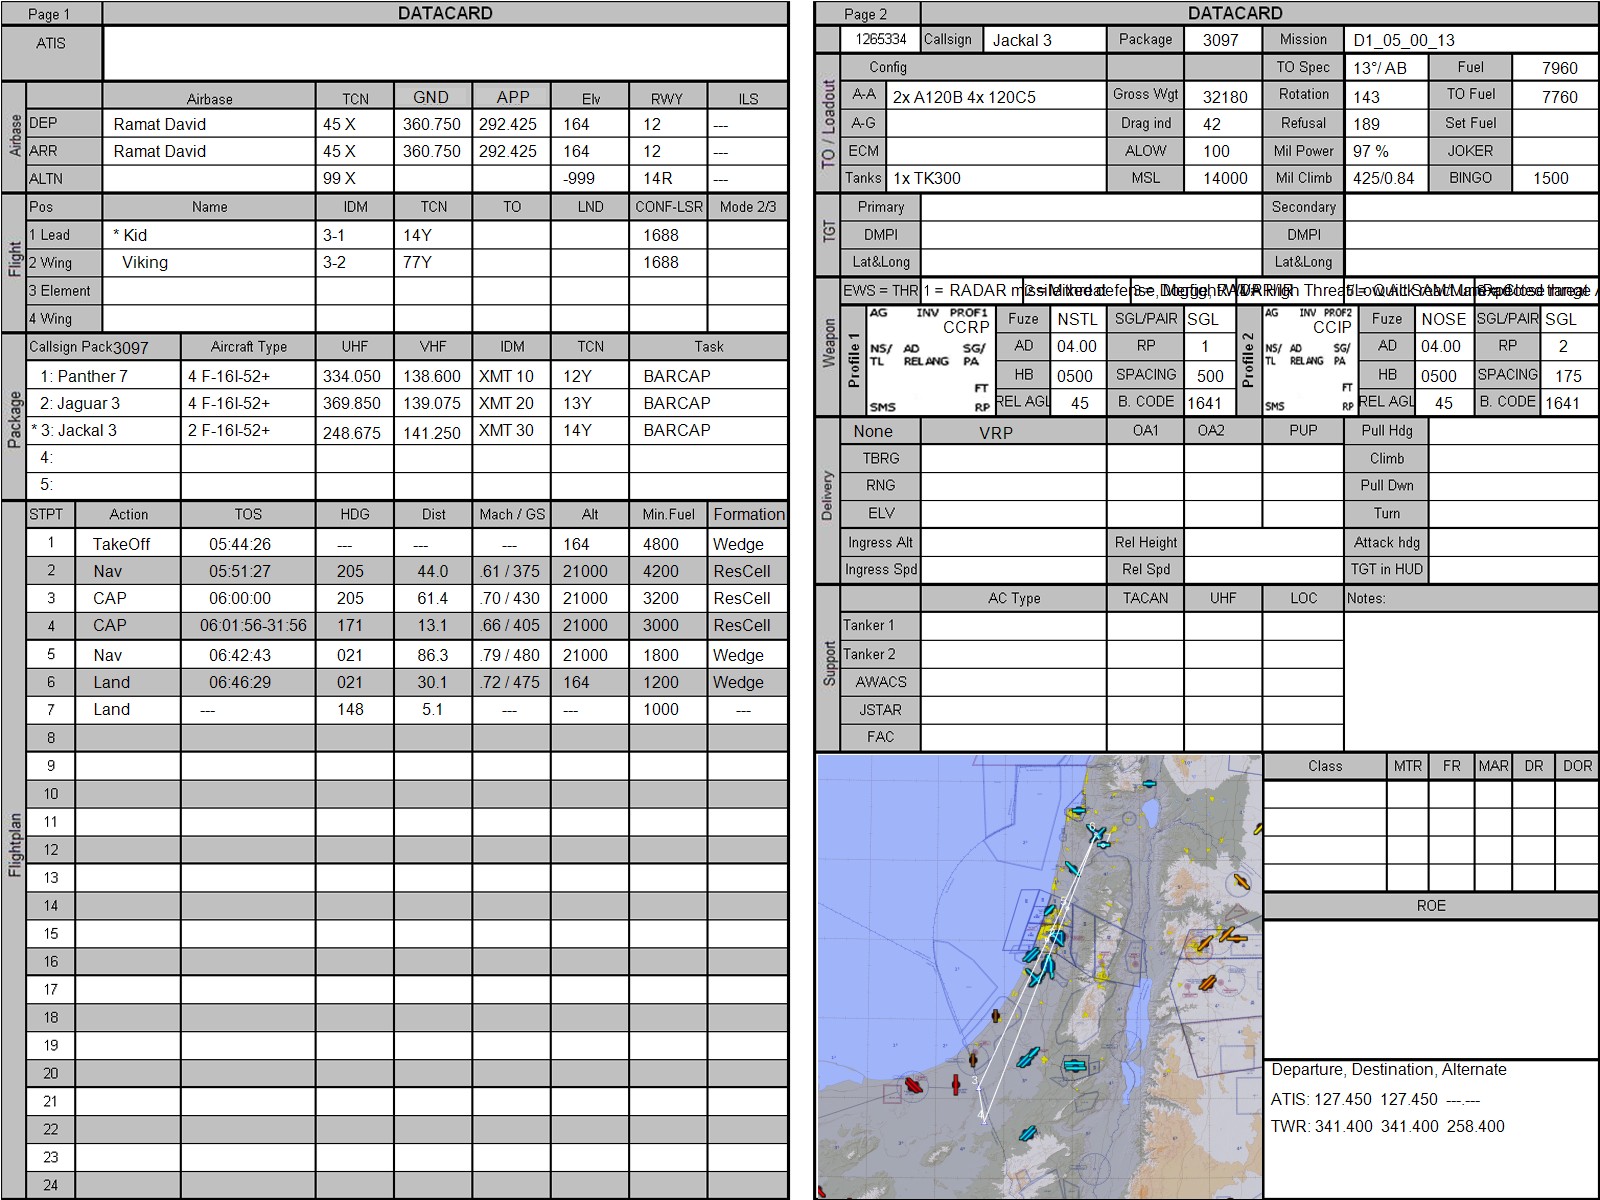The image size is (1600, 1200).
Task: Click the Profile 1 CCRP SMS diagram
Action: [x=929, y=360]
